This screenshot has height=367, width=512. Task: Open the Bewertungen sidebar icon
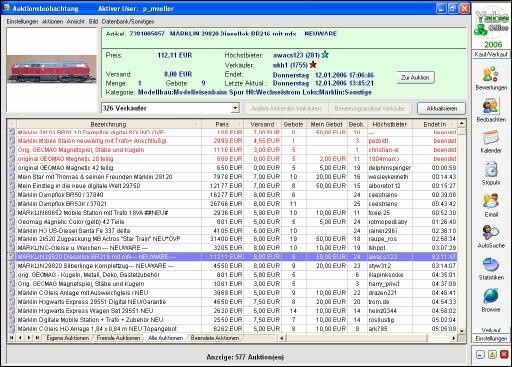pyautogui.click(x=491, y=74)
